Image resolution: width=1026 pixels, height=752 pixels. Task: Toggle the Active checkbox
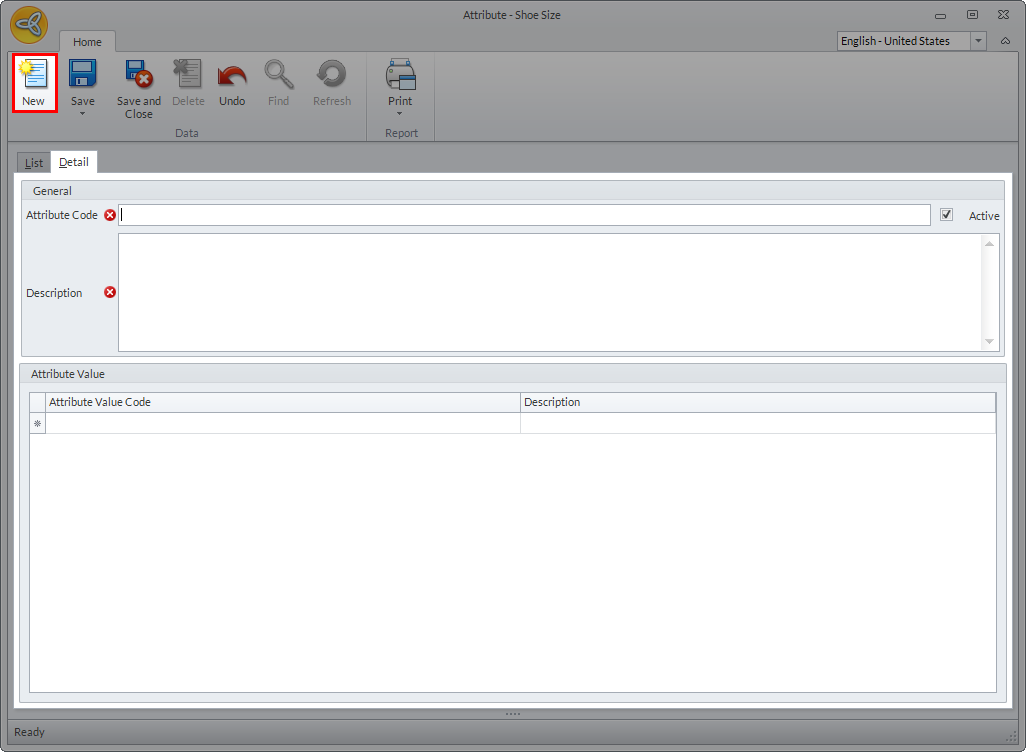coord(946,215)
